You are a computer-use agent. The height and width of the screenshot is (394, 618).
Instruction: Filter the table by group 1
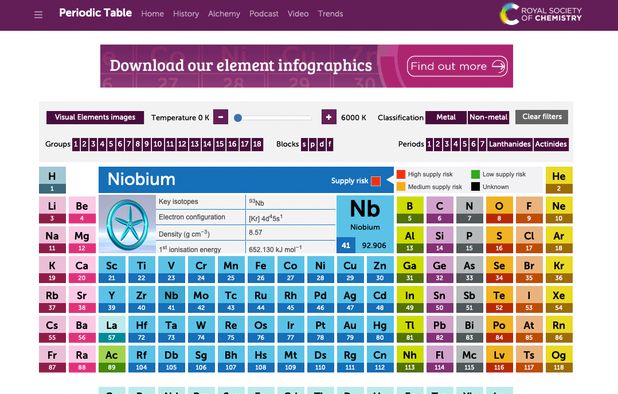click(x=76, y=144)
